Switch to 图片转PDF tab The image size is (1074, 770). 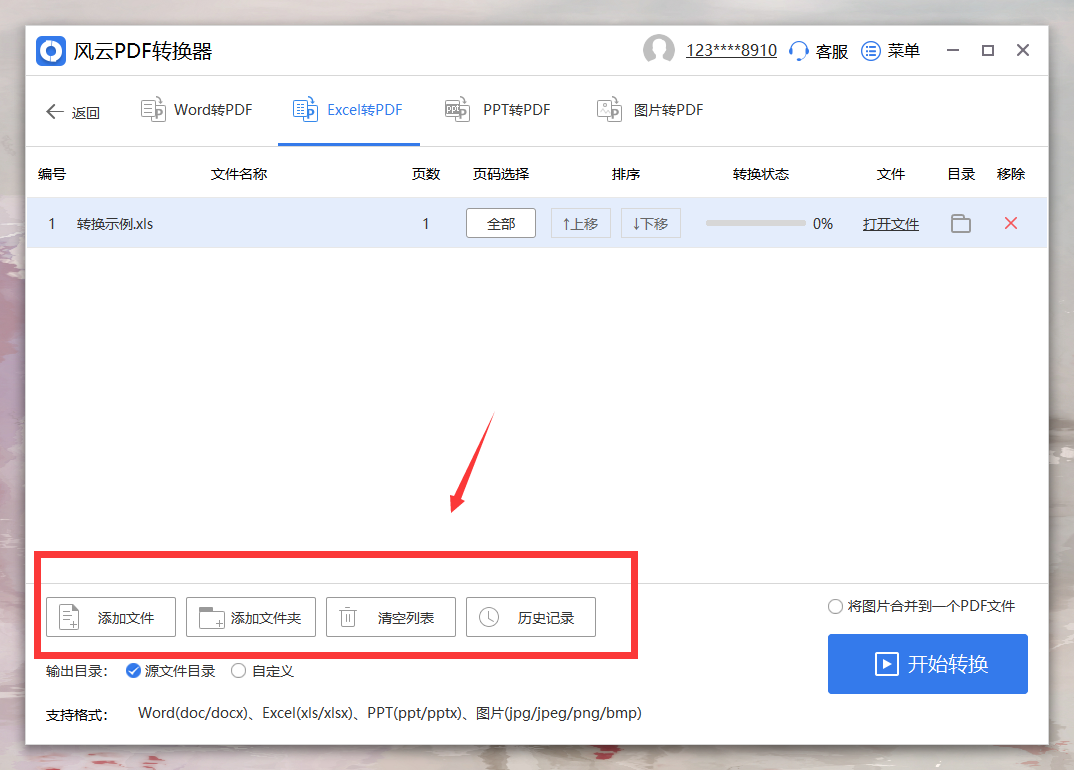click(650, 110)
